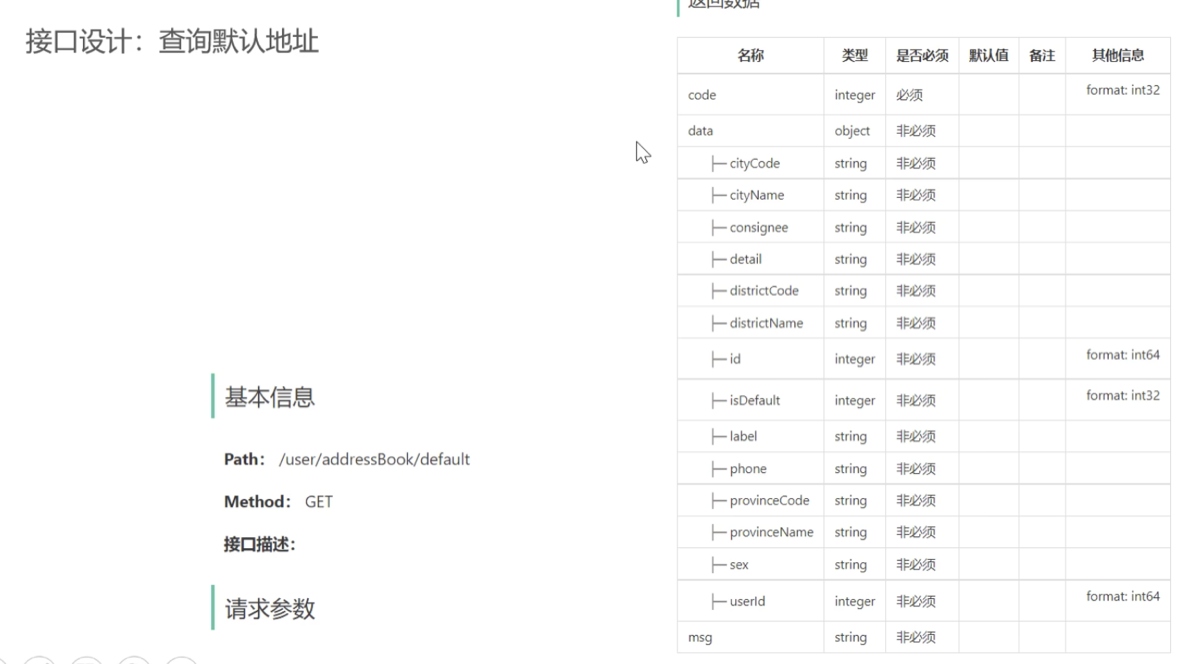Click the 类型 column header
Viewport: 1200px width, 664px height.
click(x=855, y=56)
